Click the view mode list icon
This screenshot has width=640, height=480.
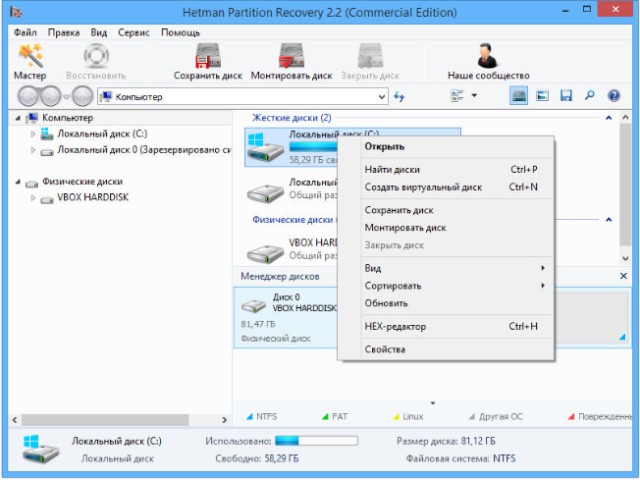tap(457, 96)
